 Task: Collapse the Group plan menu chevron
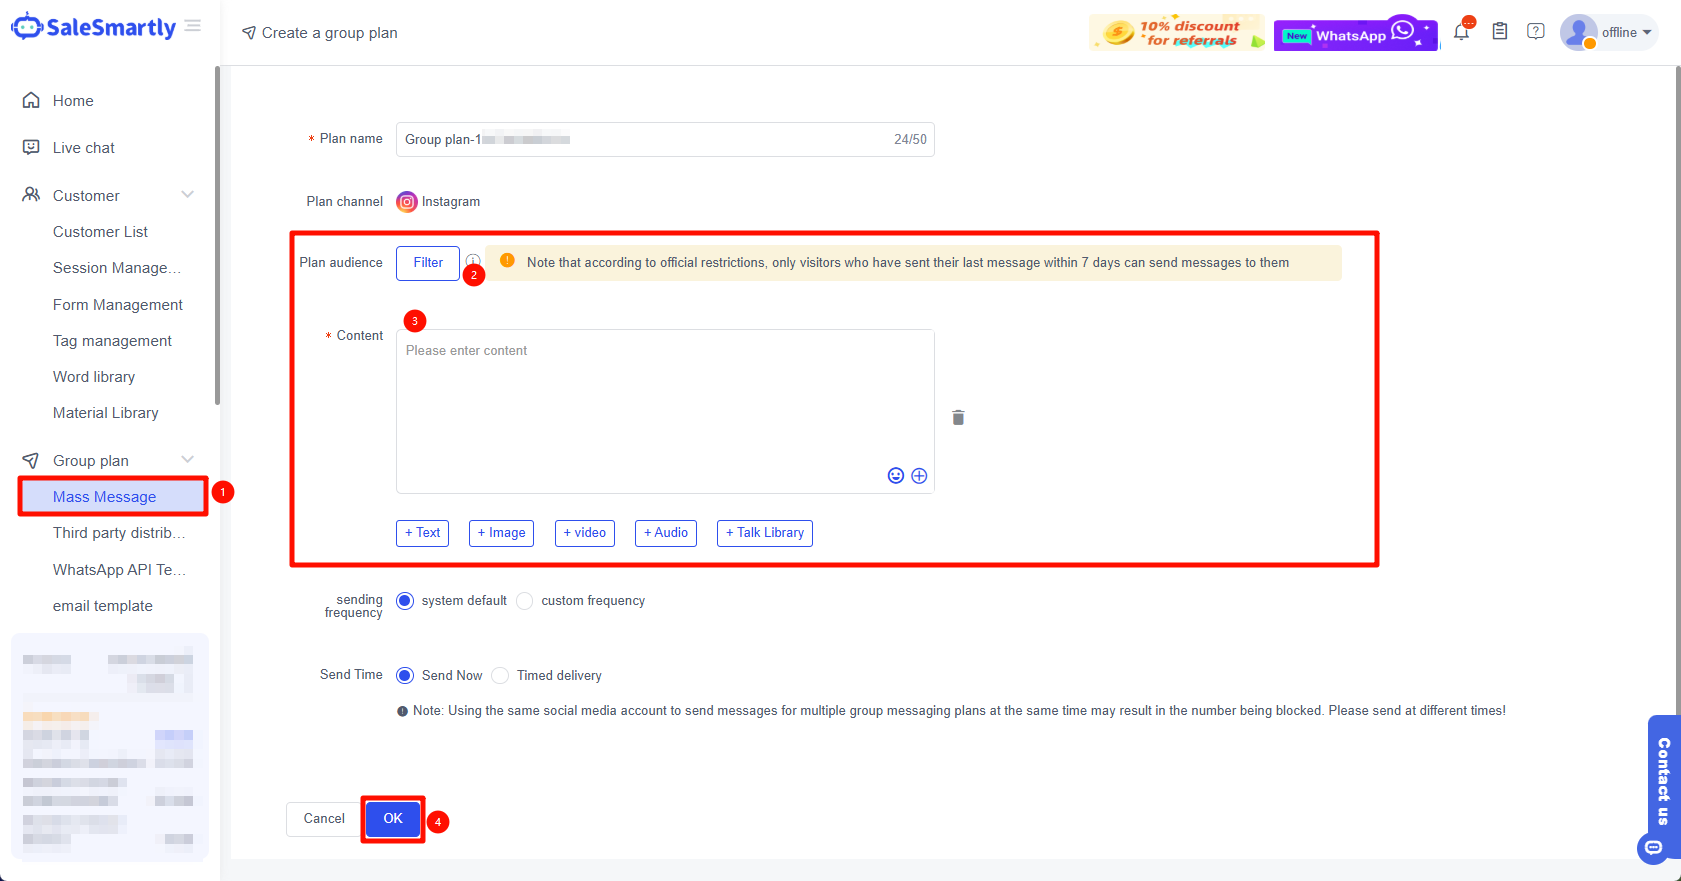(188, 459)
